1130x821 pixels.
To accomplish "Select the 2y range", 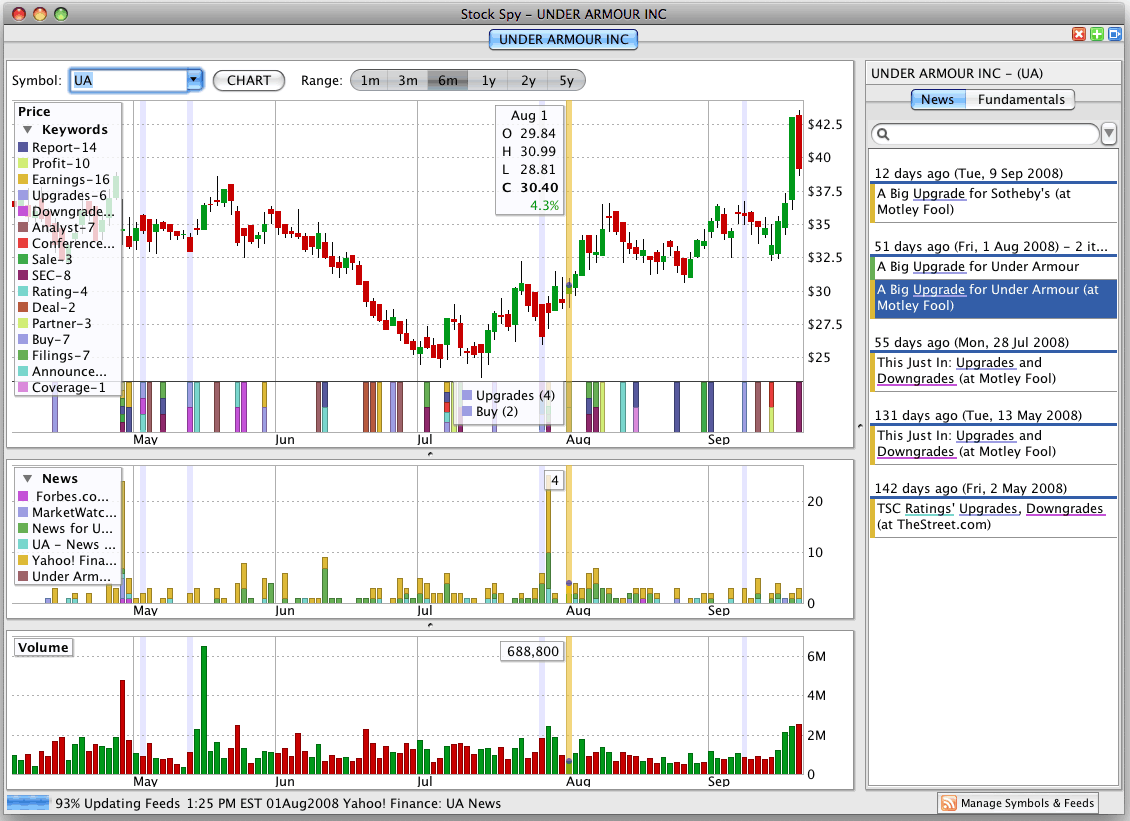I will pos(528,81).
